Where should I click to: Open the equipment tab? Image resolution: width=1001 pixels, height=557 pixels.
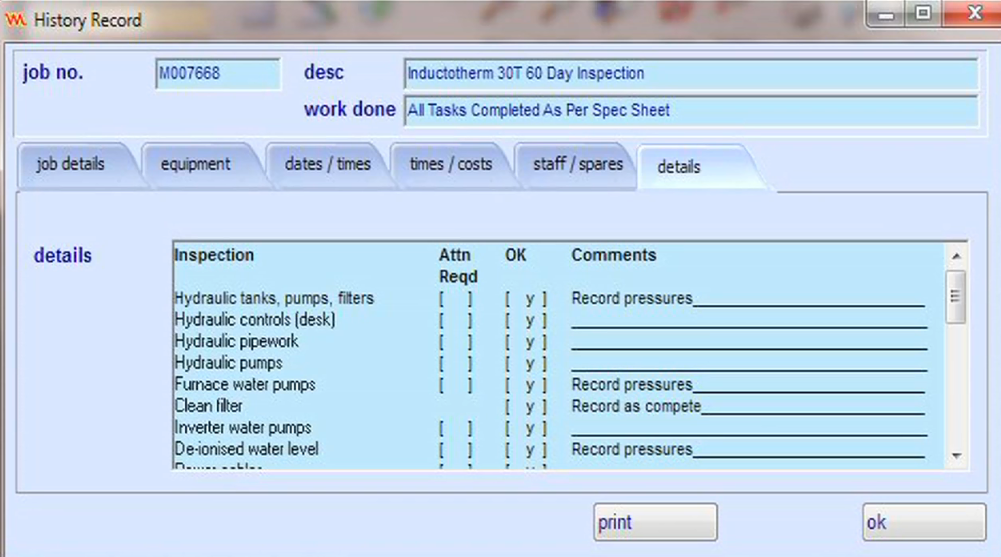195,165
